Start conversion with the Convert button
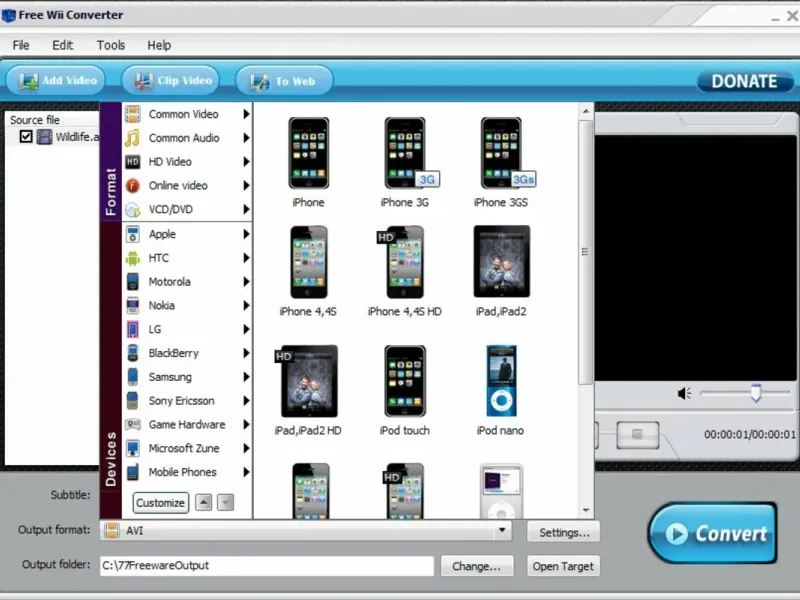Viewport: 800px width, 600px height. coord(713,533)
